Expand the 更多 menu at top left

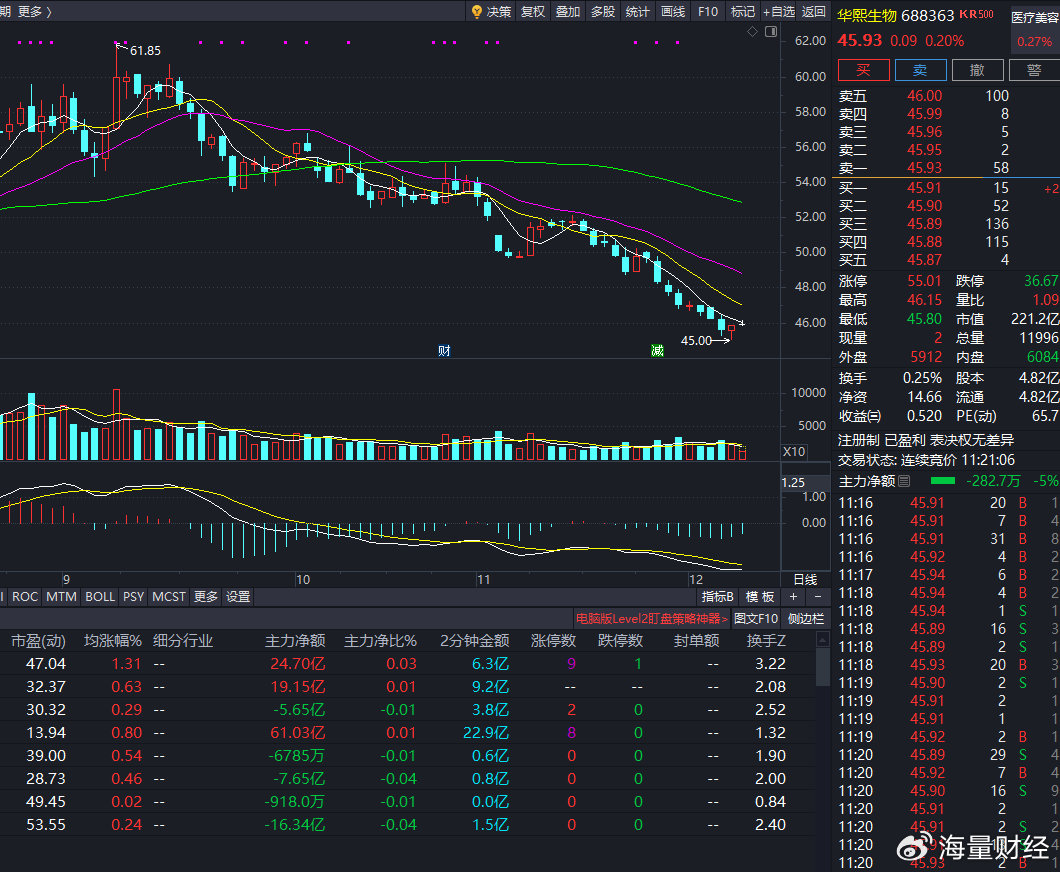coord(34,11)
